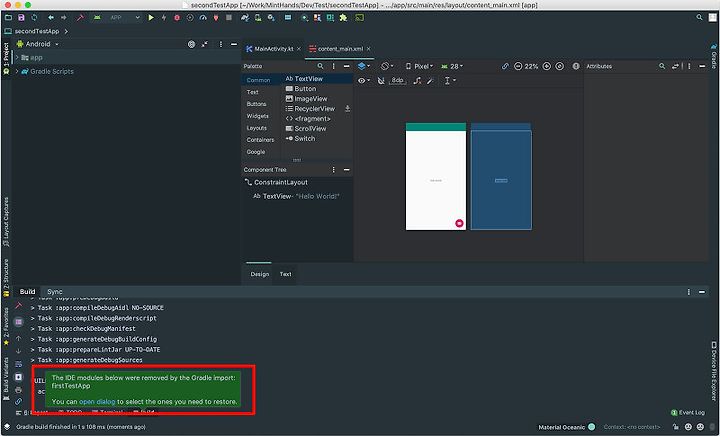The height and width of the screenshot is (436, 720).
Task: Click the red Debug app icon
Action: pos(177,17)
